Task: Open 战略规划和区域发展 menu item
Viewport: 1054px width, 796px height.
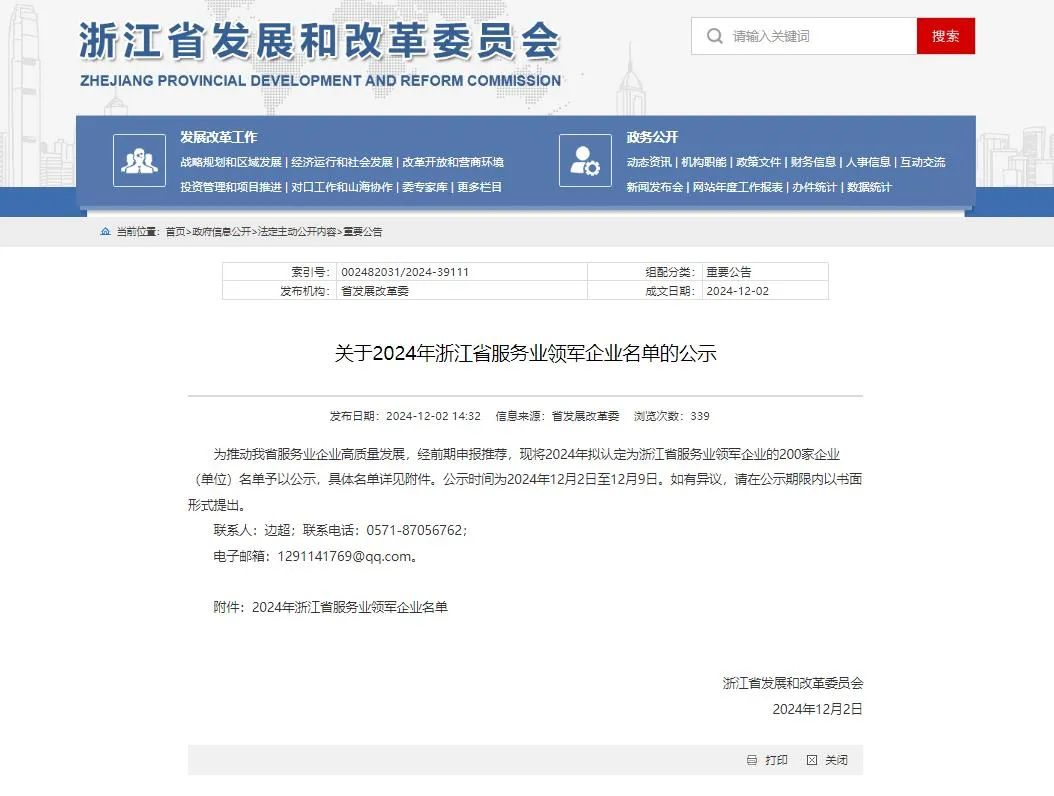Action: [x=231, y=162]
